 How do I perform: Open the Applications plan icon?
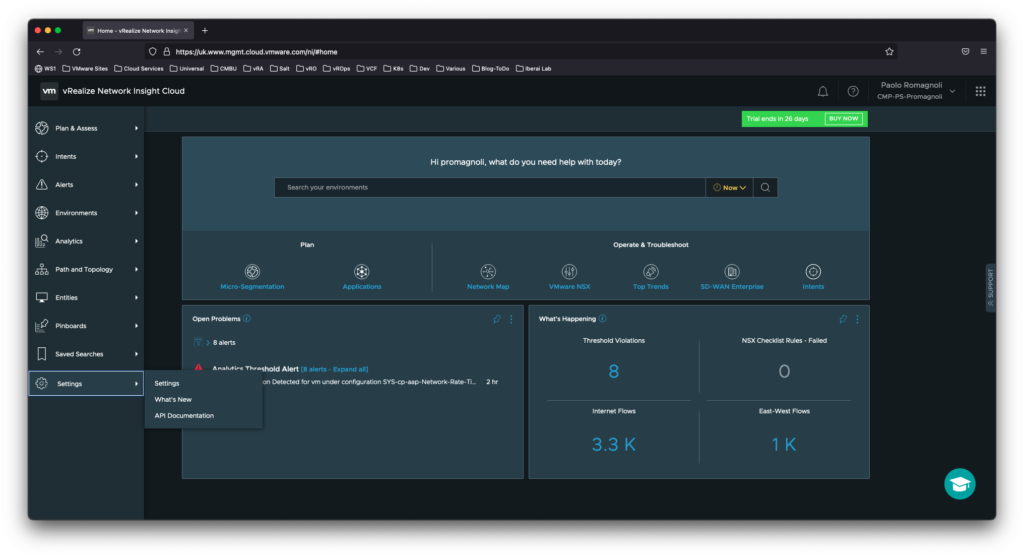click(x=362, y=271)
